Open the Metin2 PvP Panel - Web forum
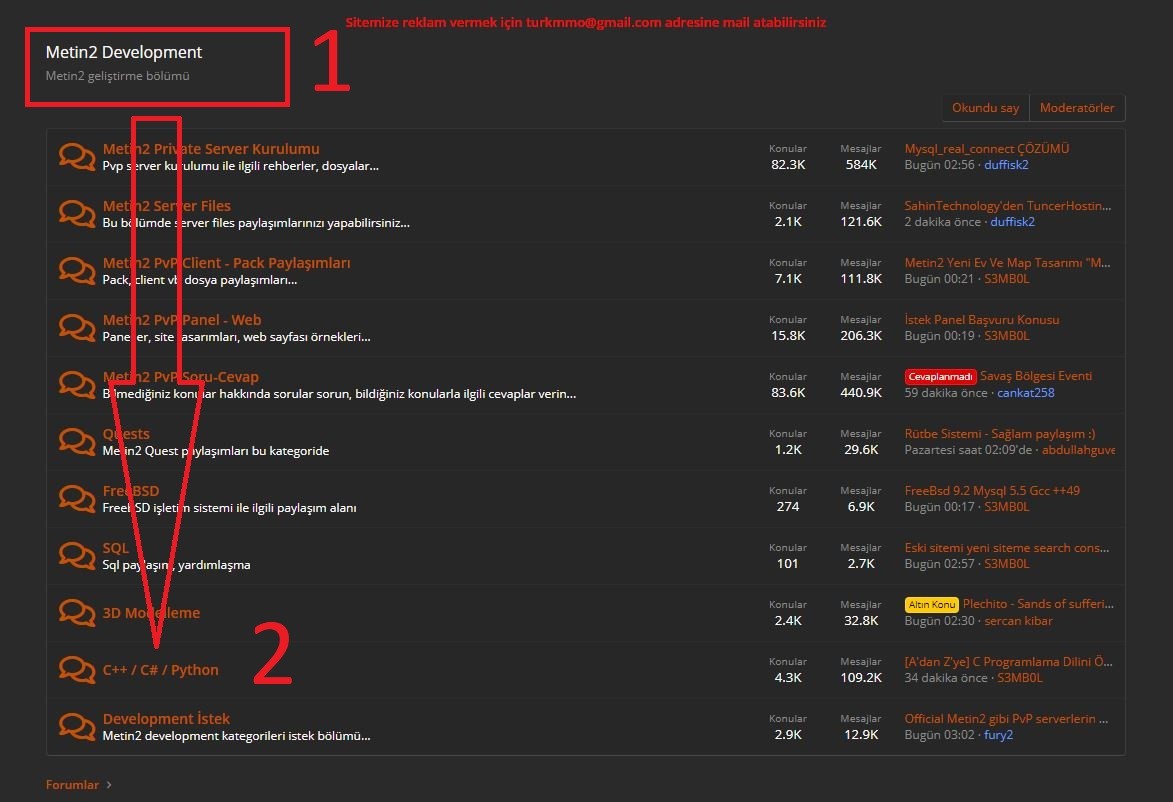 tap(182, 319)
